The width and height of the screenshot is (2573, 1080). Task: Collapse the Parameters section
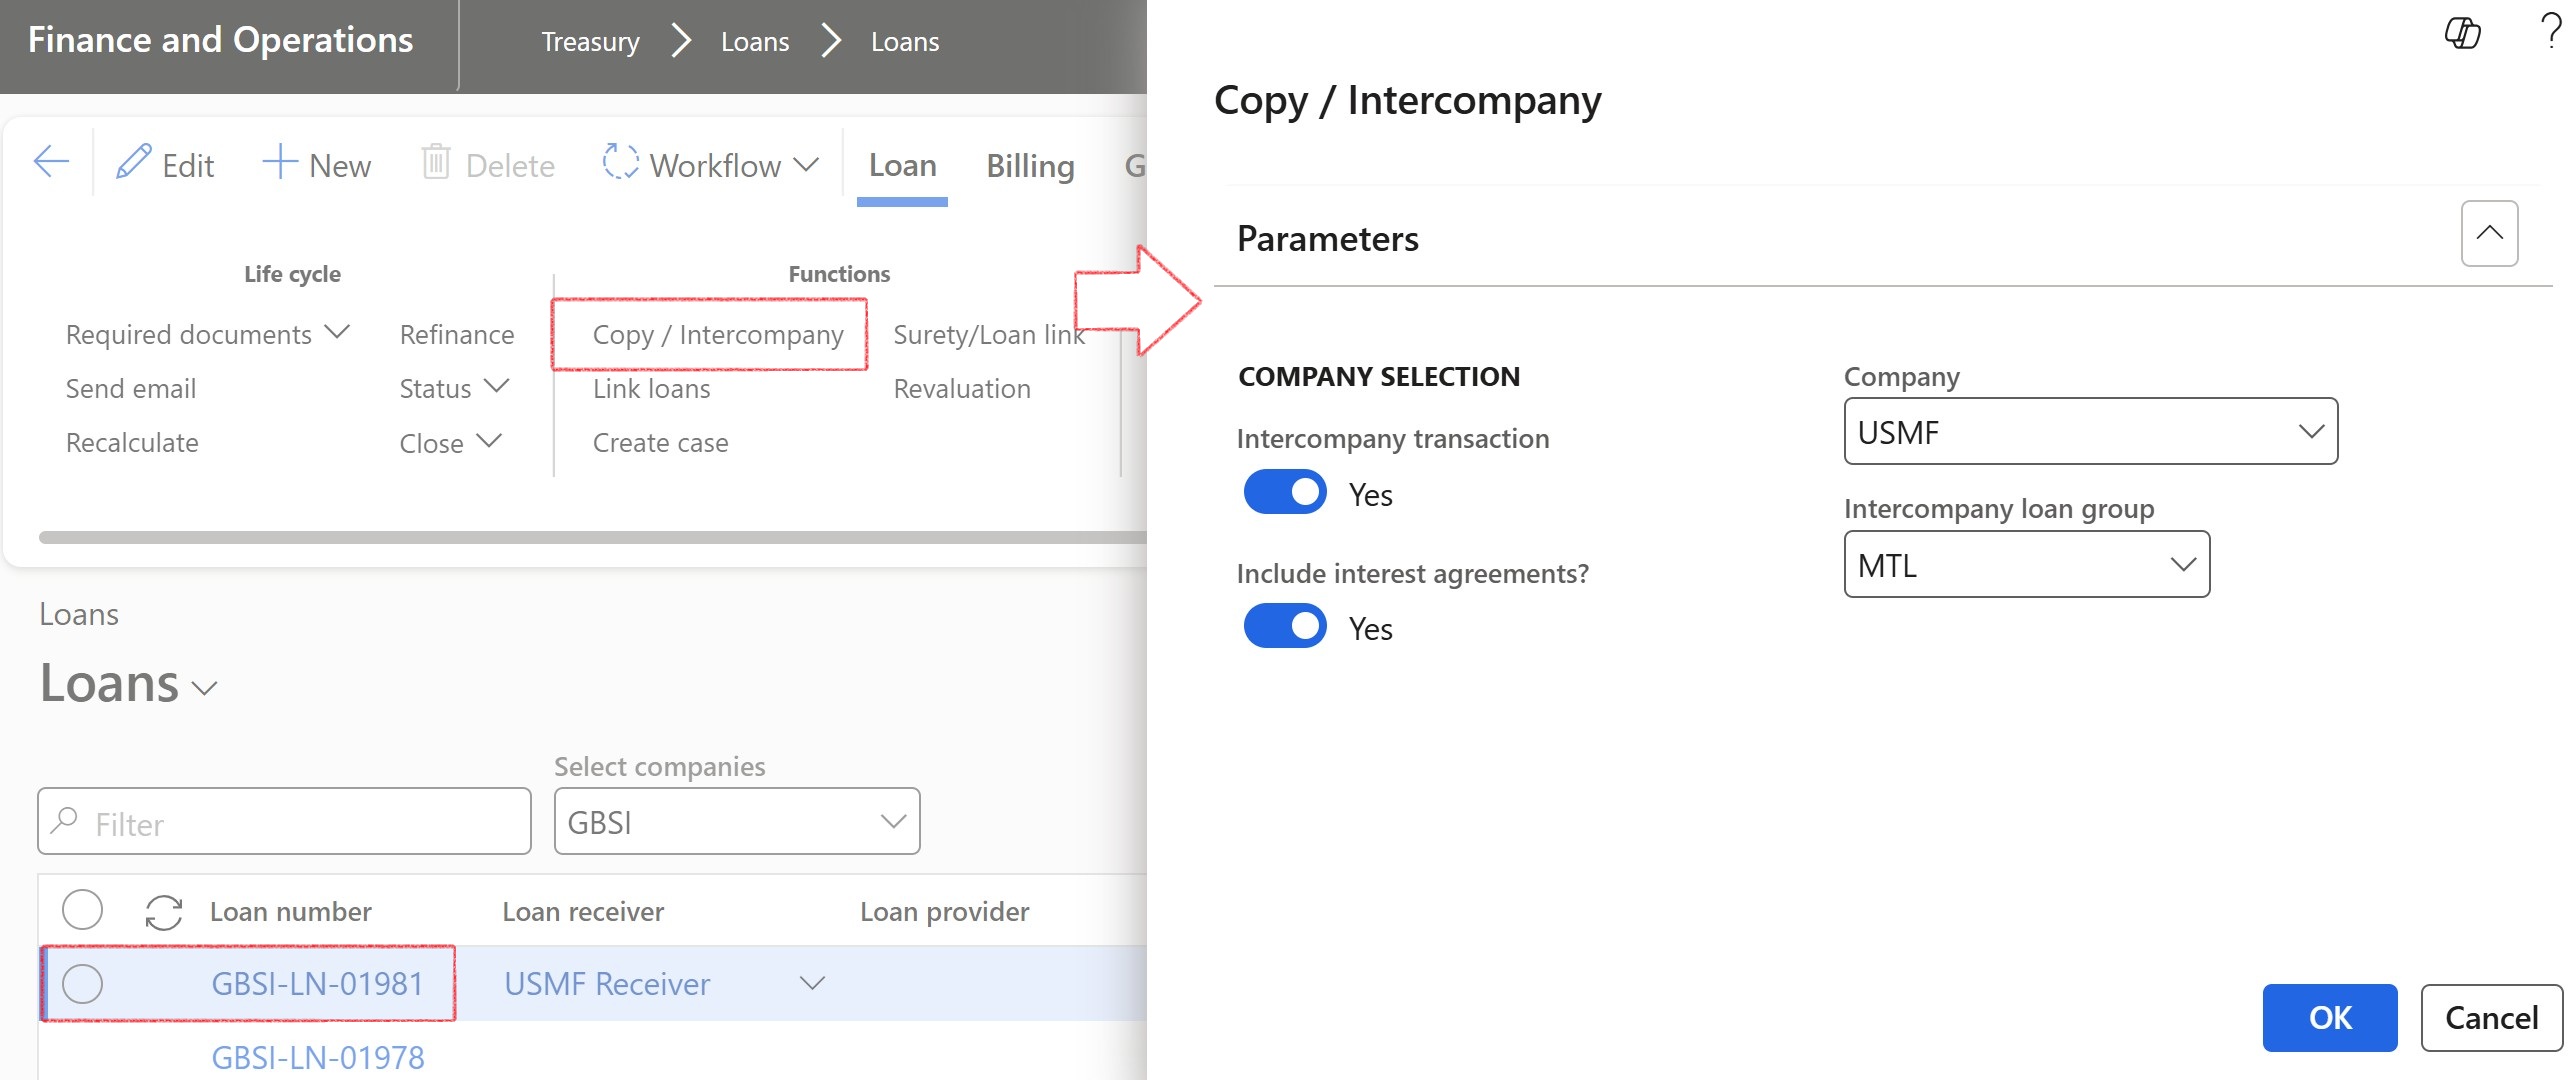coord(2489,233)
